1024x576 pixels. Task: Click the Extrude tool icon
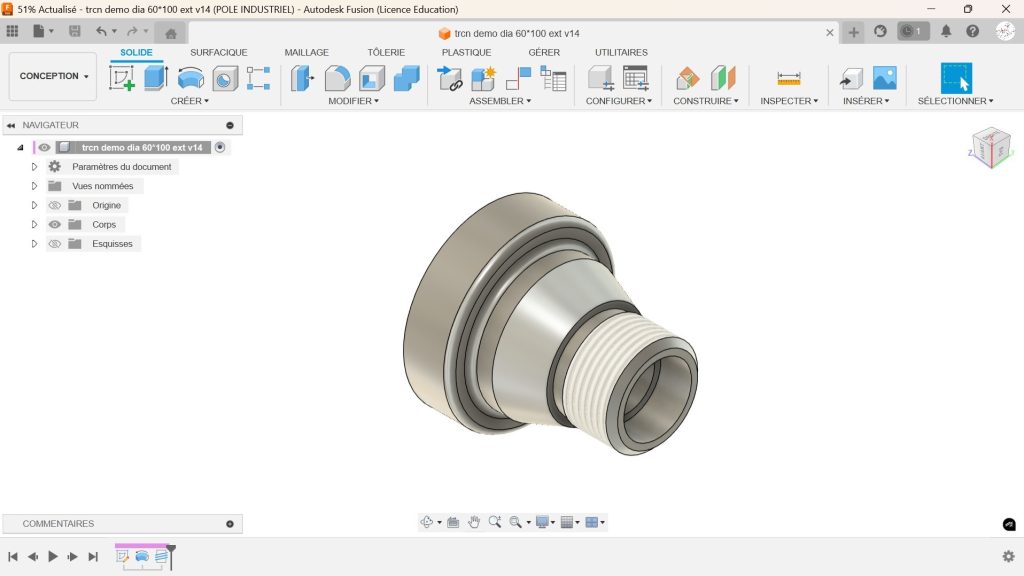[x=155, y=78]
